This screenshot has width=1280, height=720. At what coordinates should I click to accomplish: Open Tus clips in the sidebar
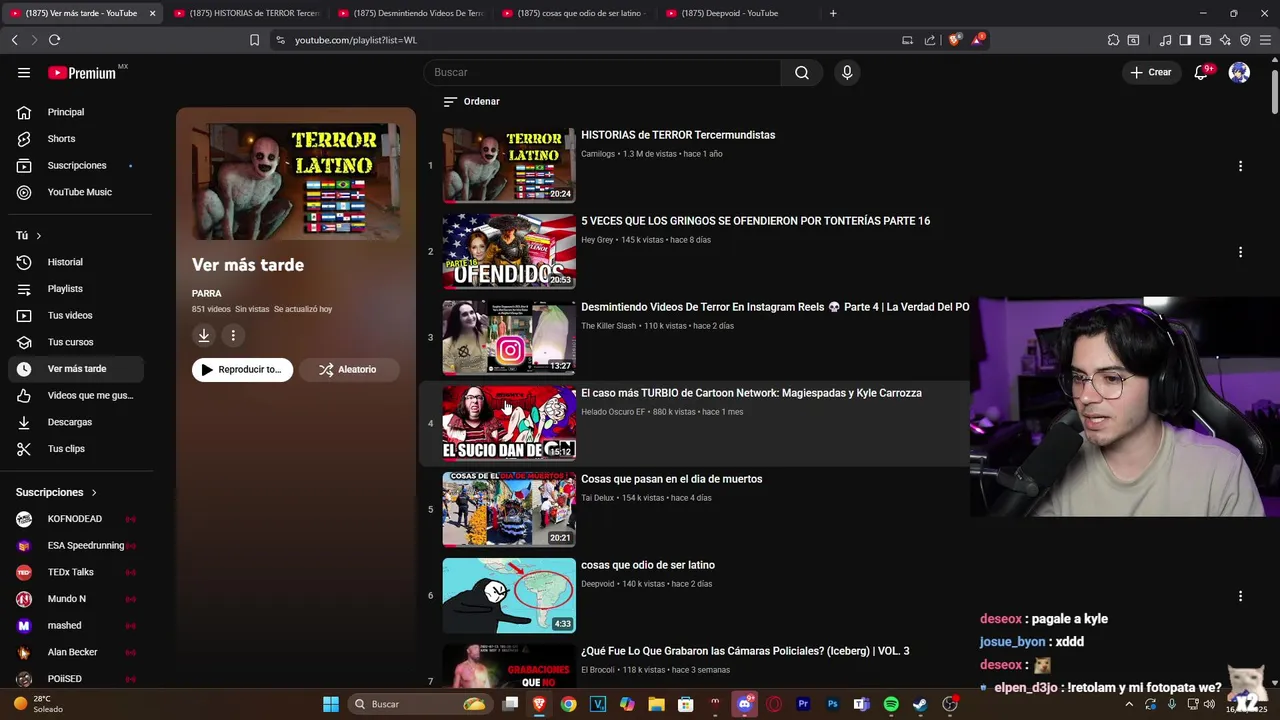(x=76, y=449)
